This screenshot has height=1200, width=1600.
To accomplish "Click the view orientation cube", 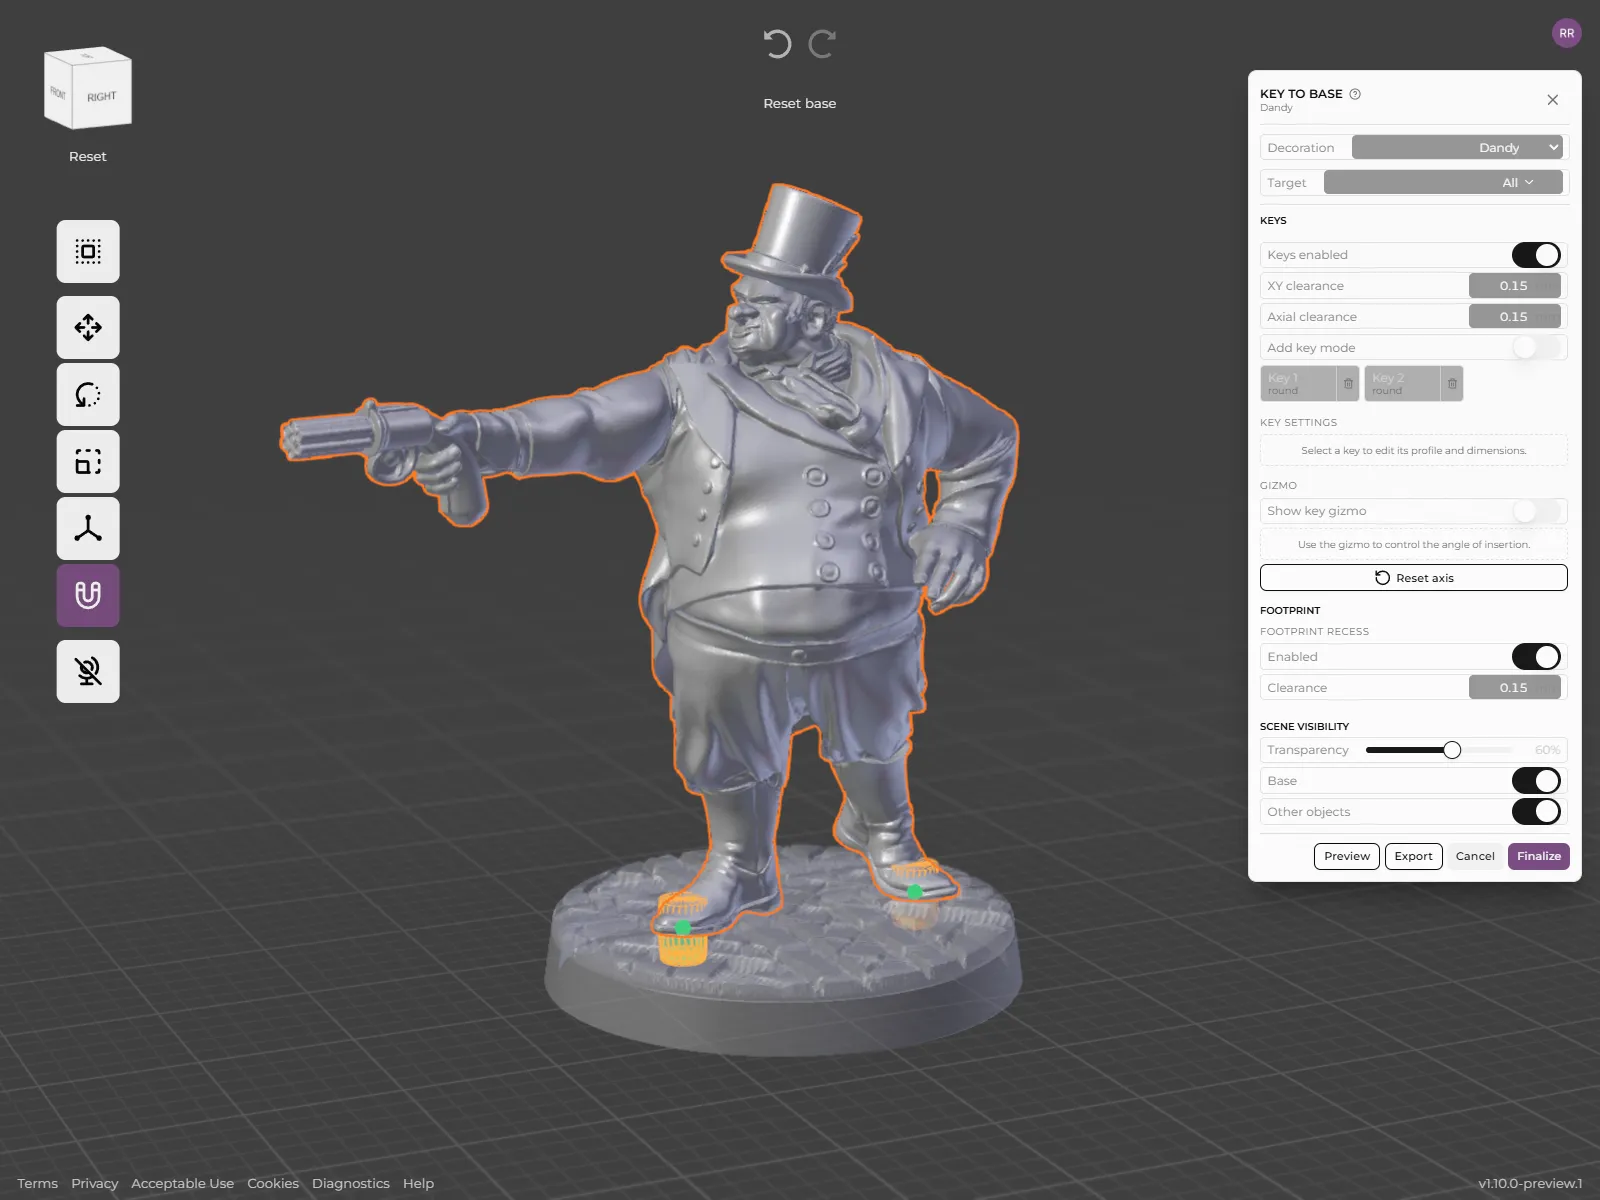I will (x=88, y=88).
